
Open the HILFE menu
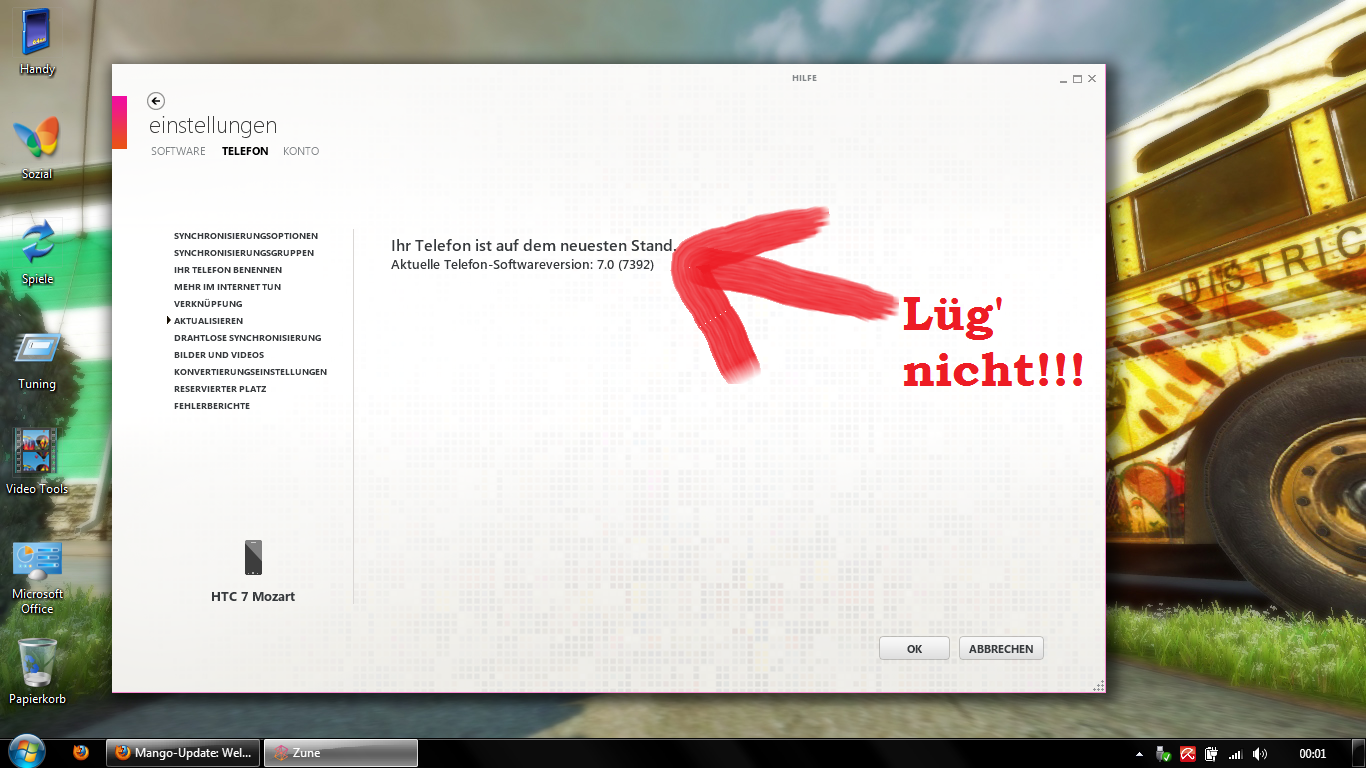click(804, 78)
